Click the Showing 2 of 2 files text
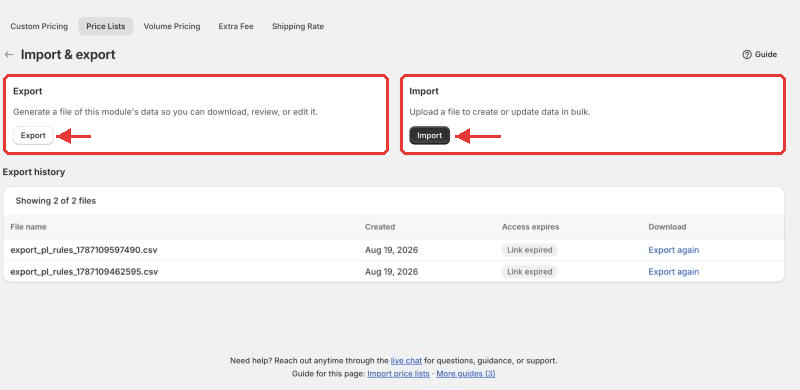This screenshot has height=390, width=800. [x=56, y=201]
